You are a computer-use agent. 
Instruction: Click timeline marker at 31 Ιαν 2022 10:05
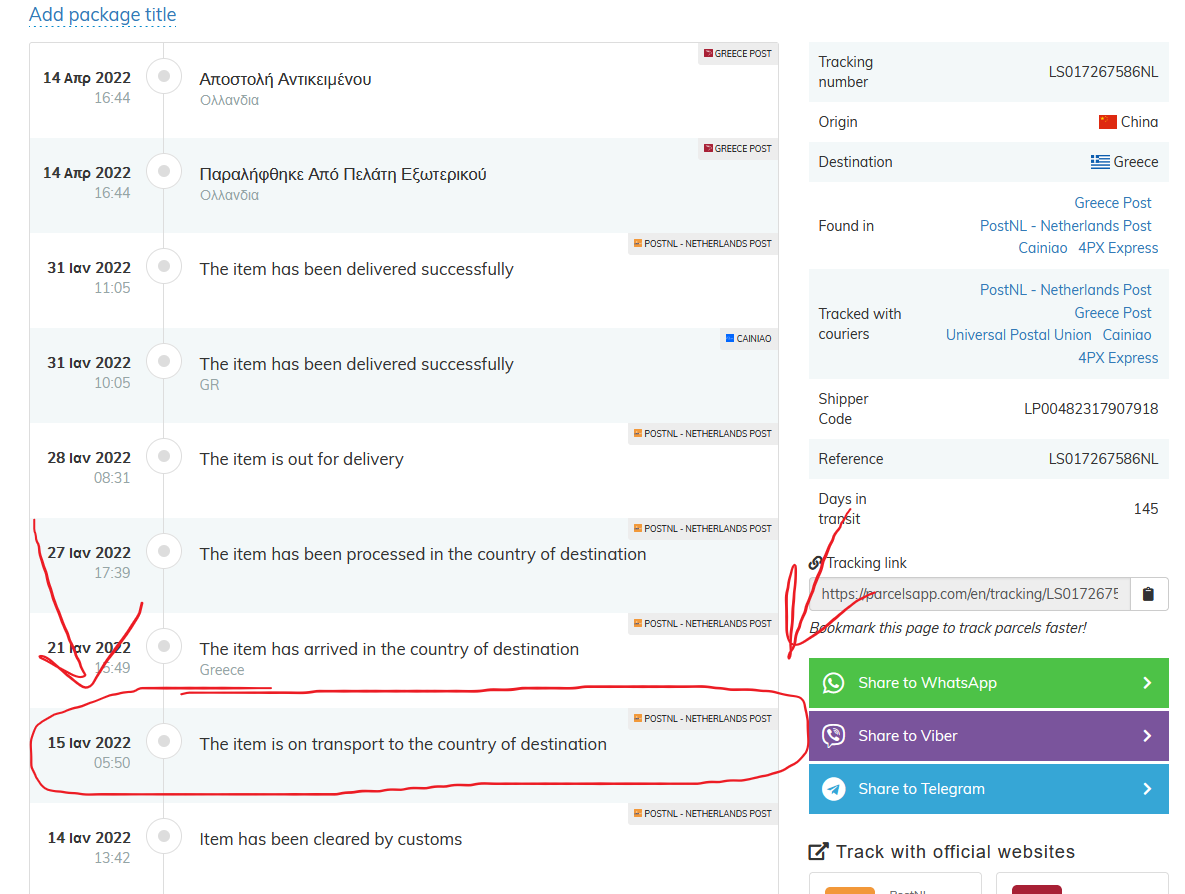click(164, 361)
